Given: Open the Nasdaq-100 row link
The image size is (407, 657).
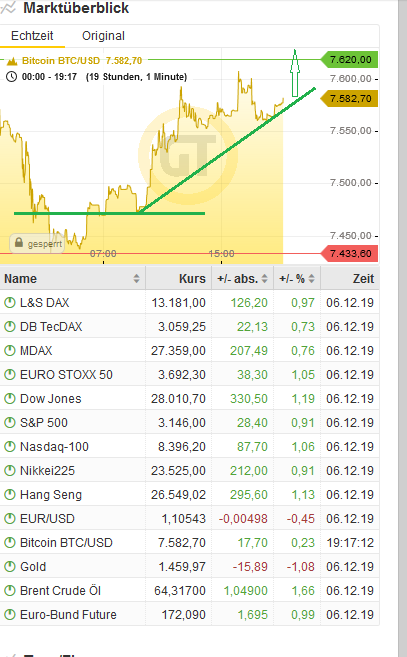Looking at the screenshot, I should (x=54, y=447).
